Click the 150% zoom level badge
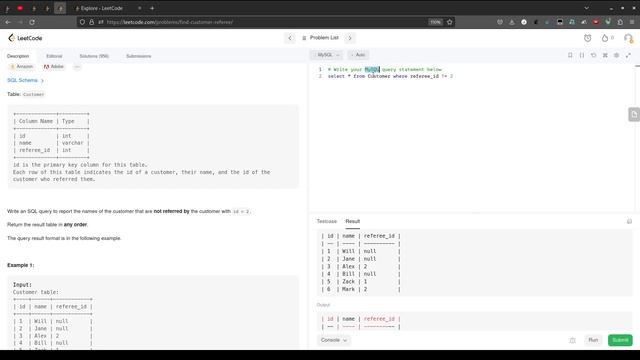 [436, 22]
